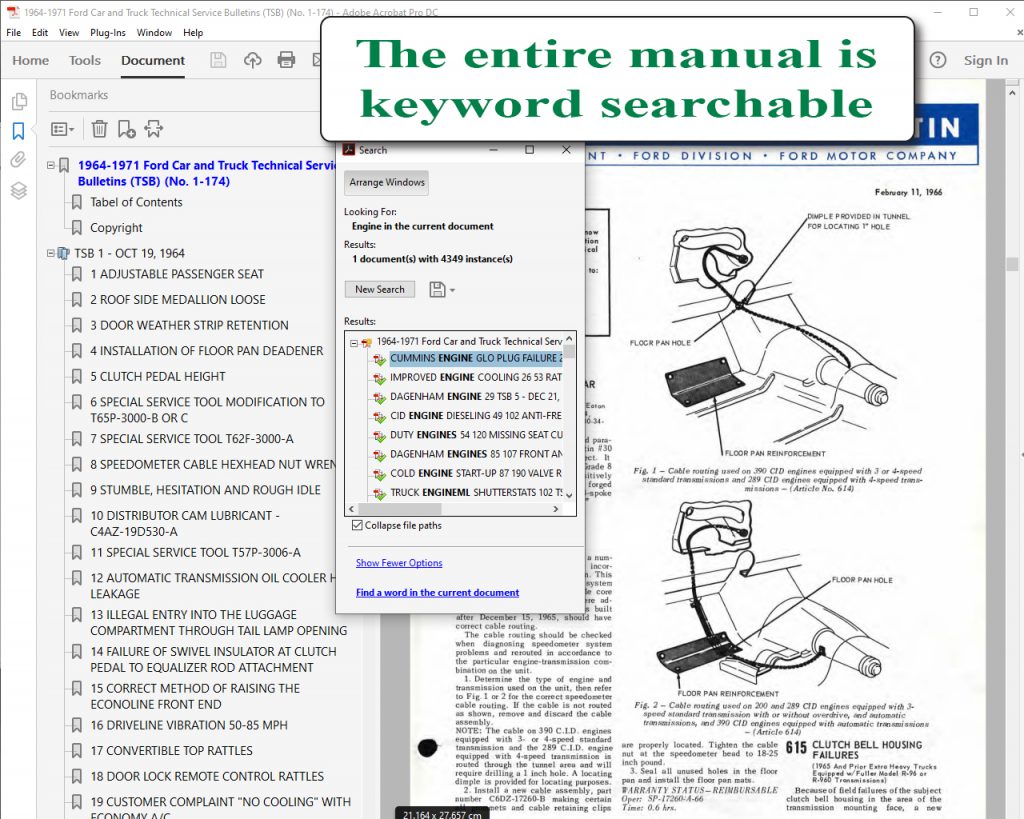Click Find a word in the current document

438,593
